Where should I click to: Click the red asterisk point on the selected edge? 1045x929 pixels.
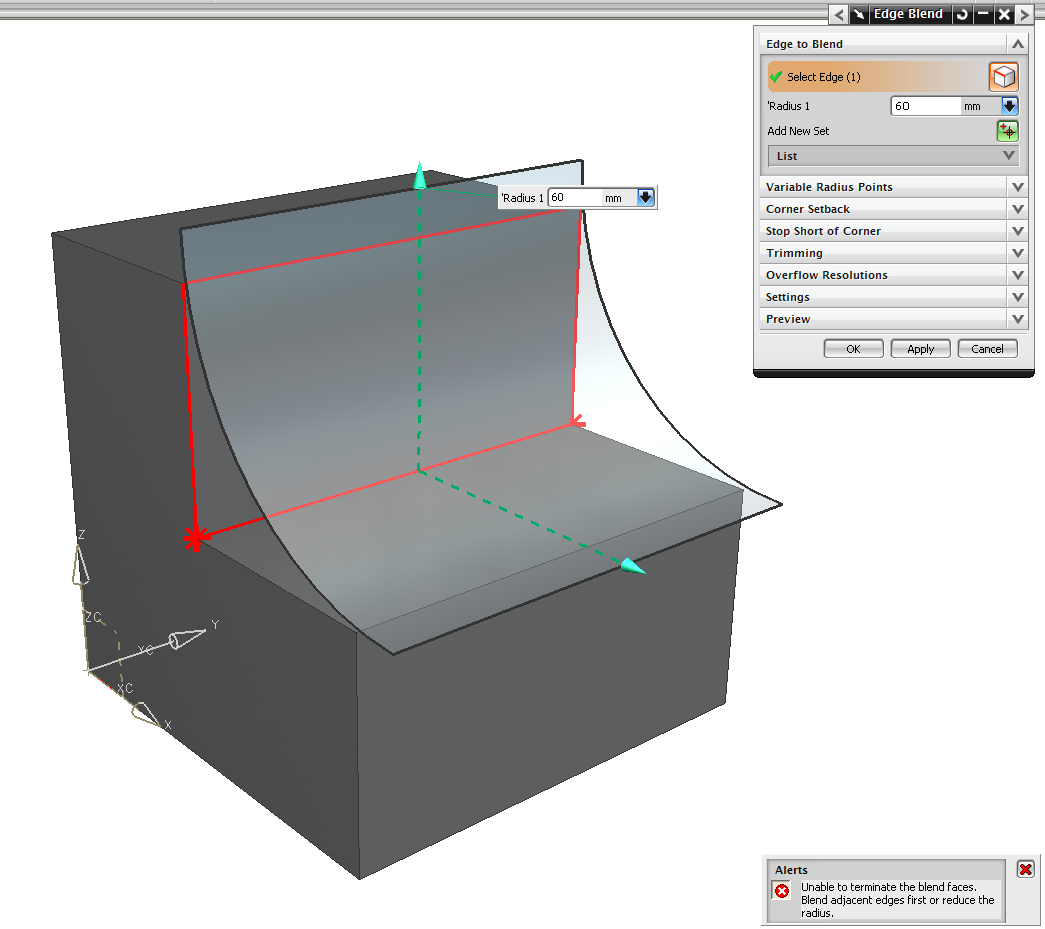pyautogui.click(x=195, y=538)
